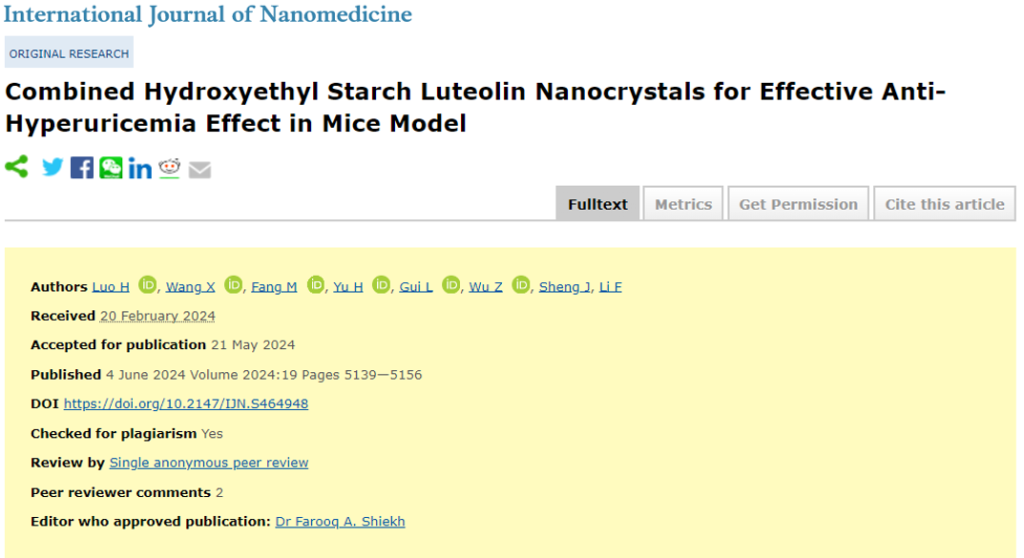Share the article on LinkedIn

[140, 169]
